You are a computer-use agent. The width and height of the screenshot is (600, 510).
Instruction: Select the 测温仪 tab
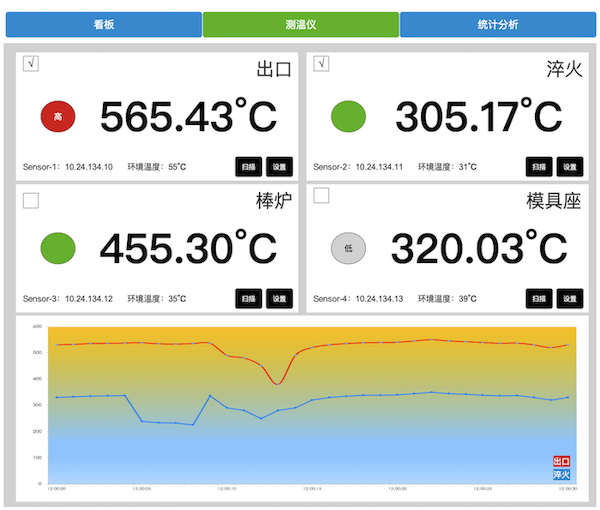[x=300, y=25]
